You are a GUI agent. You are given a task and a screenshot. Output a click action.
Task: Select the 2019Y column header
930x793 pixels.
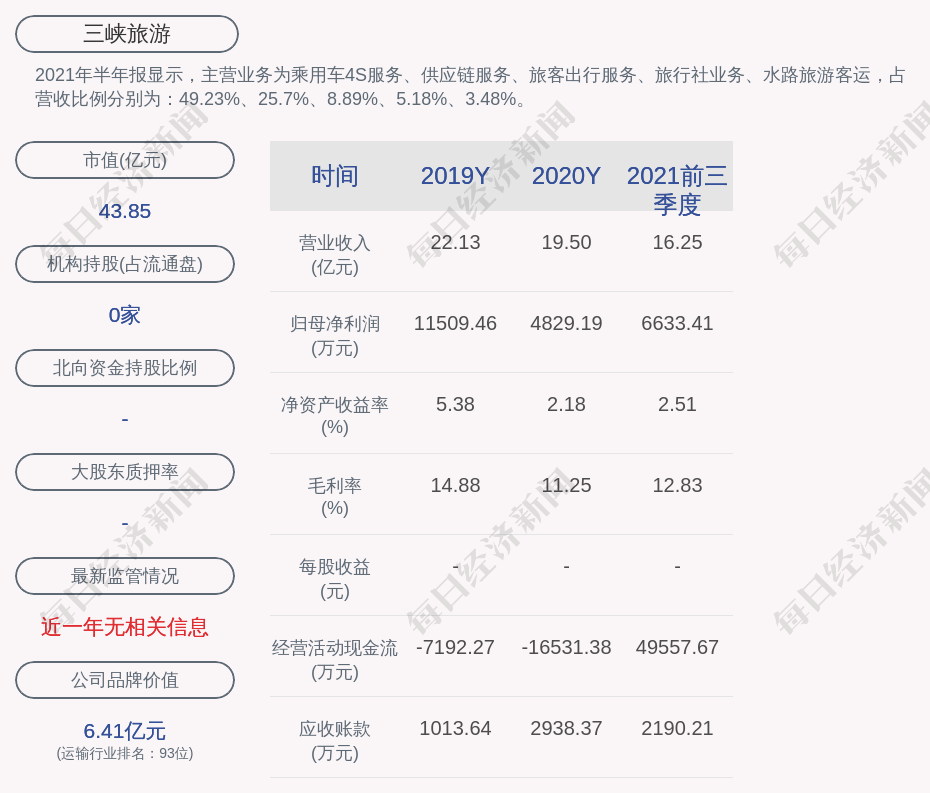click(455, 176)
